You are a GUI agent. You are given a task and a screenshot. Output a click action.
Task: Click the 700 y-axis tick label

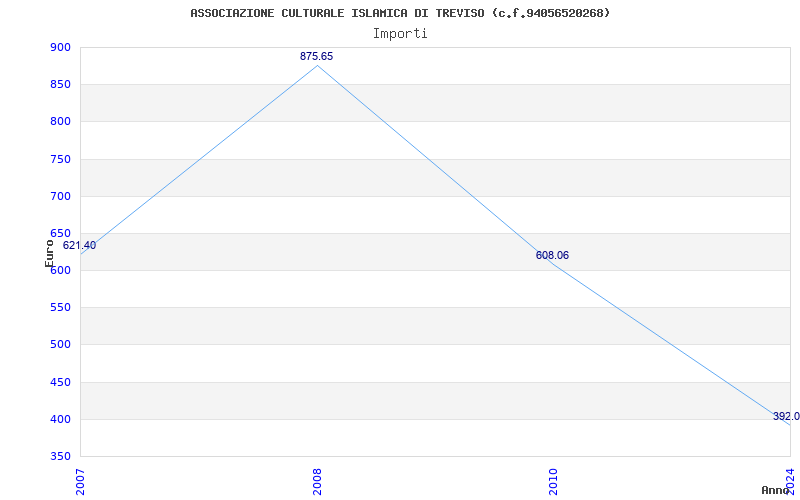pyautogui.click(x=60, y=196)
